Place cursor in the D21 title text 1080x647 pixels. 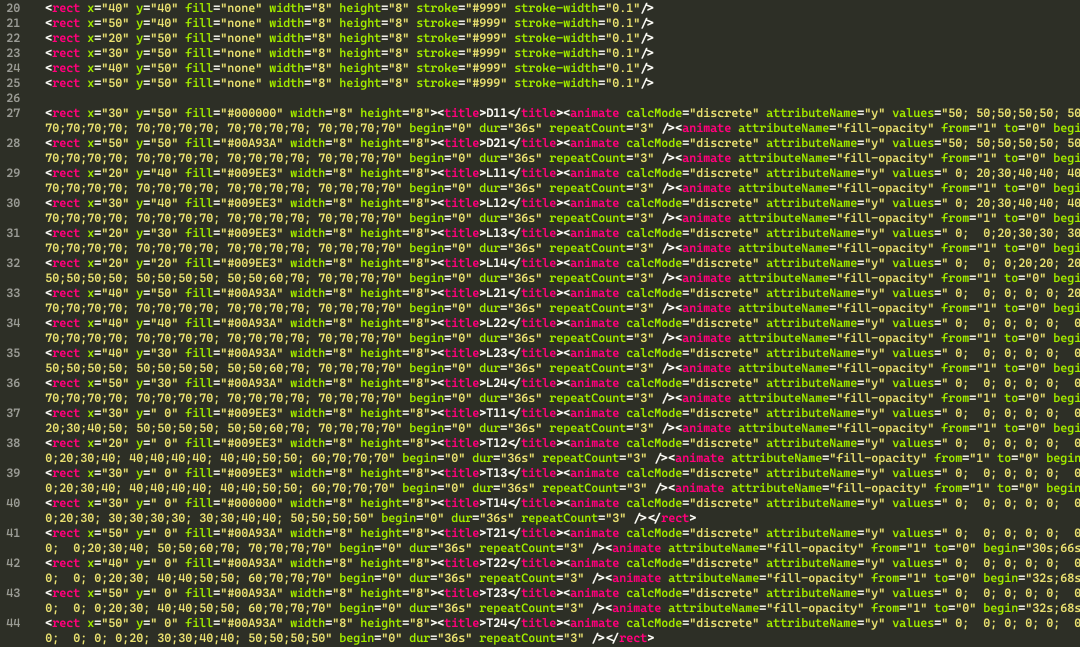[494, 143]
